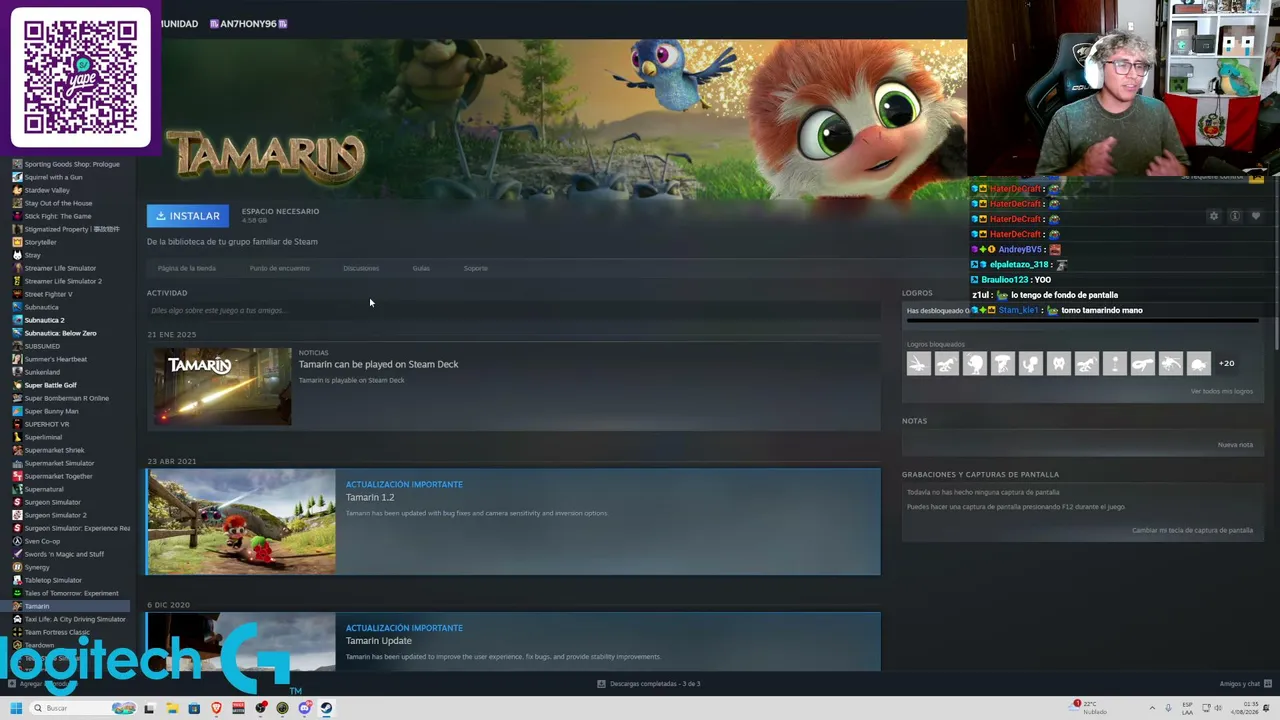This screenshot has width=1280, height=720.
Task: Click Nueva nota link
Action: (x=1235, y=445)
